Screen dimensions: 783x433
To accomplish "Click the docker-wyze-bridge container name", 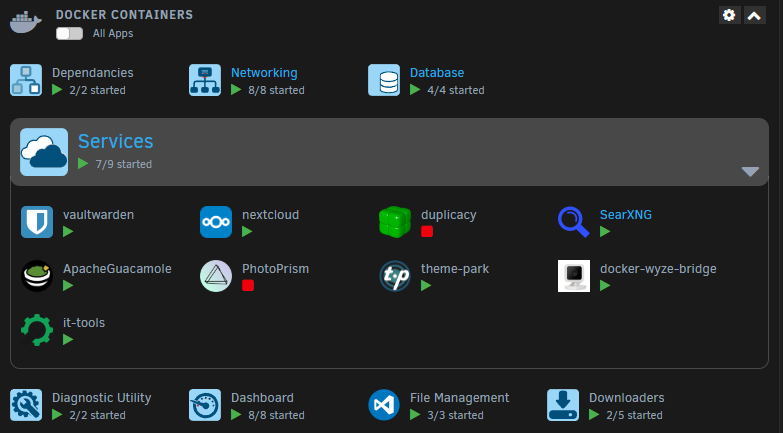I will [658, 269].
